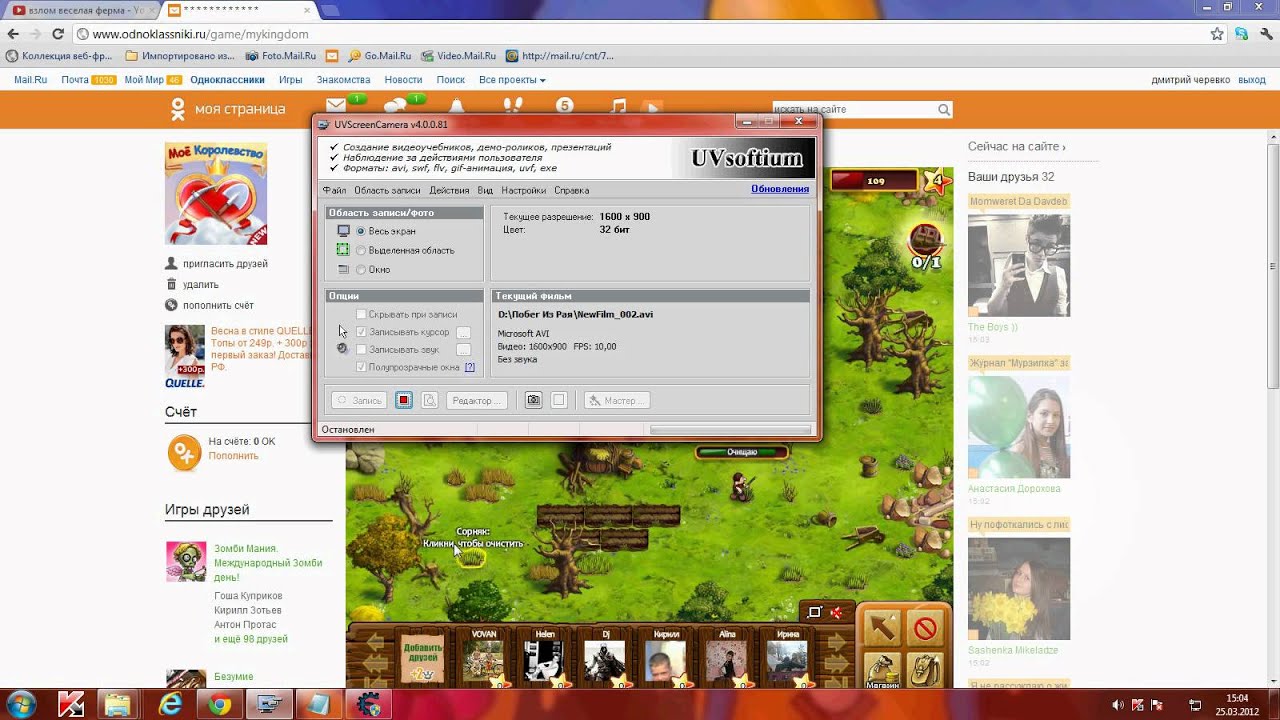Viewport: 1280px width, 720px height.
Task: Click the volume speaker tray icon
Action: pyautogui.click(x=1117, y=705)
